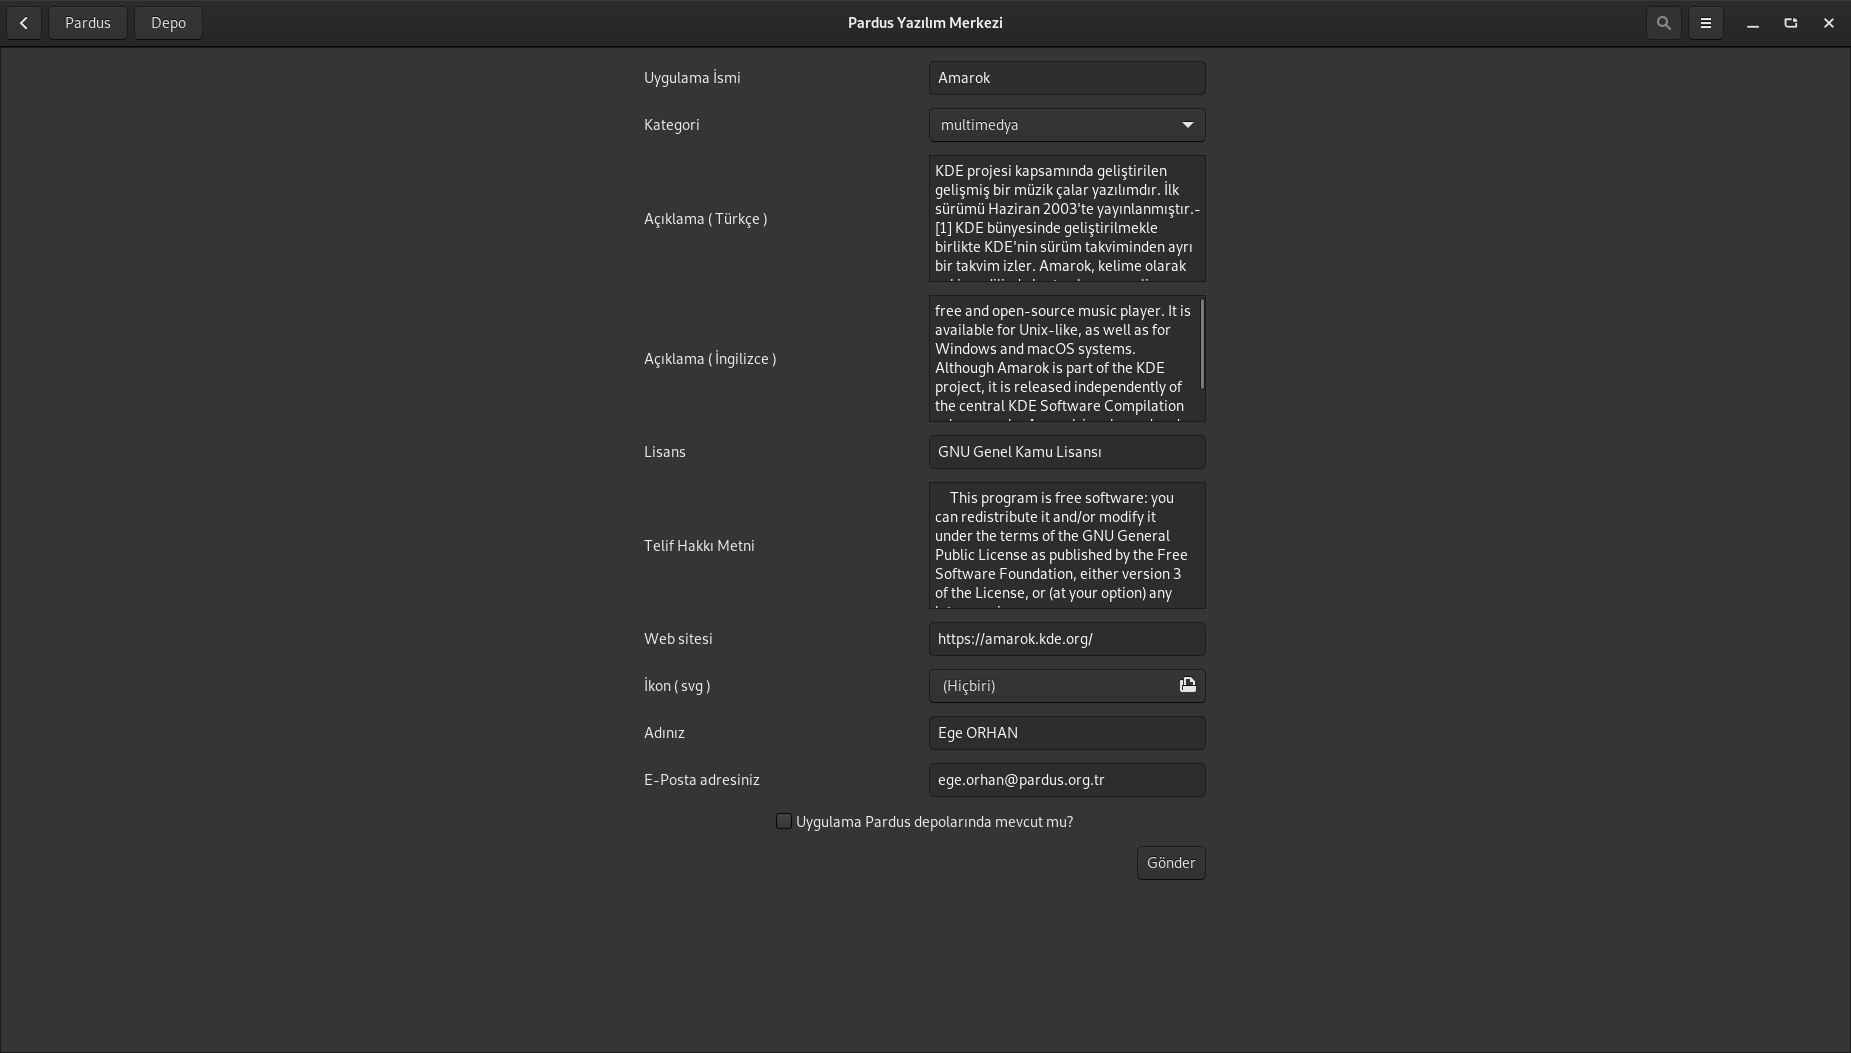Focus the E-Posta adresiniz field
Image resolution: width=1851 pixels, height=1053 pixels.
(1066, 780)
